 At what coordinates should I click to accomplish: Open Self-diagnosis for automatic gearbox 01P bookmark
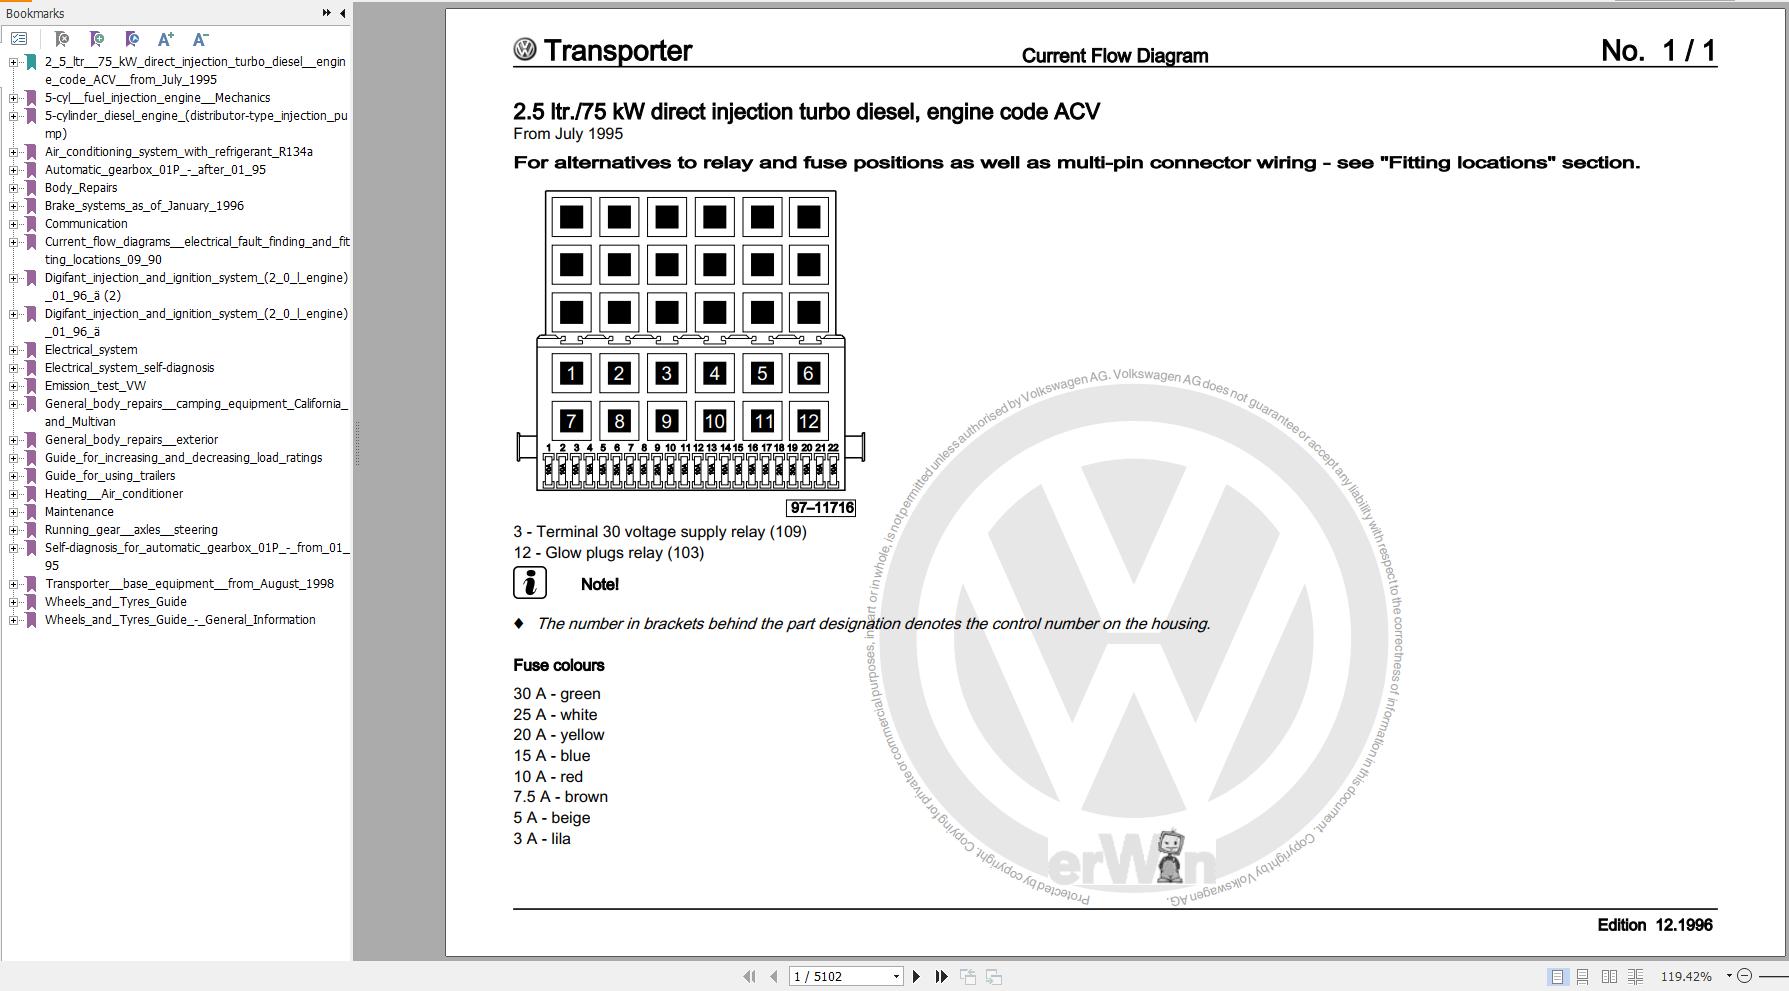coord(197,556)
